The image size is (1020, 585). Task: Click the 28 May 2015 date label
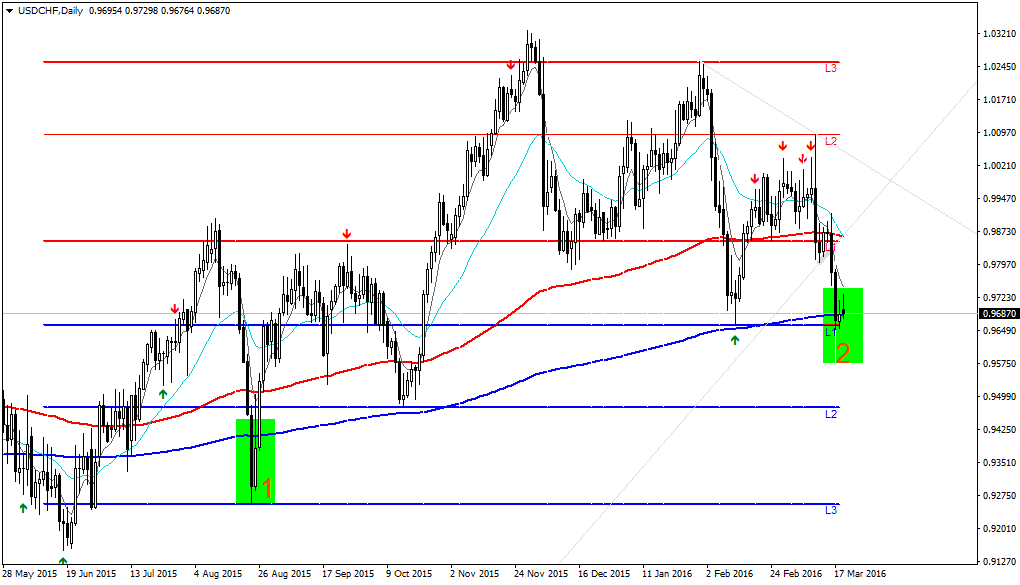coord(29,574)
